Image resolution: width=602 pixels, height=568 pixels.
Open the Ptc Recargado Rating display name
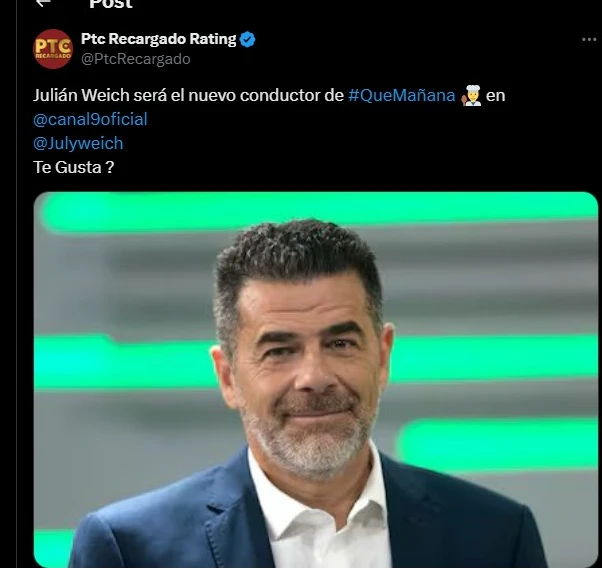click(x=159, y=40)
